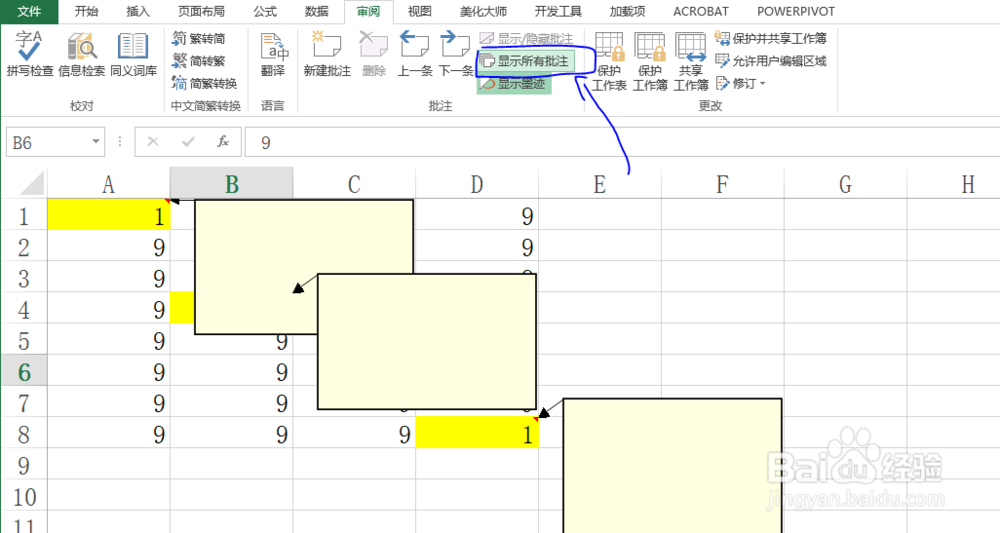Select column G header

coord(845,184)
